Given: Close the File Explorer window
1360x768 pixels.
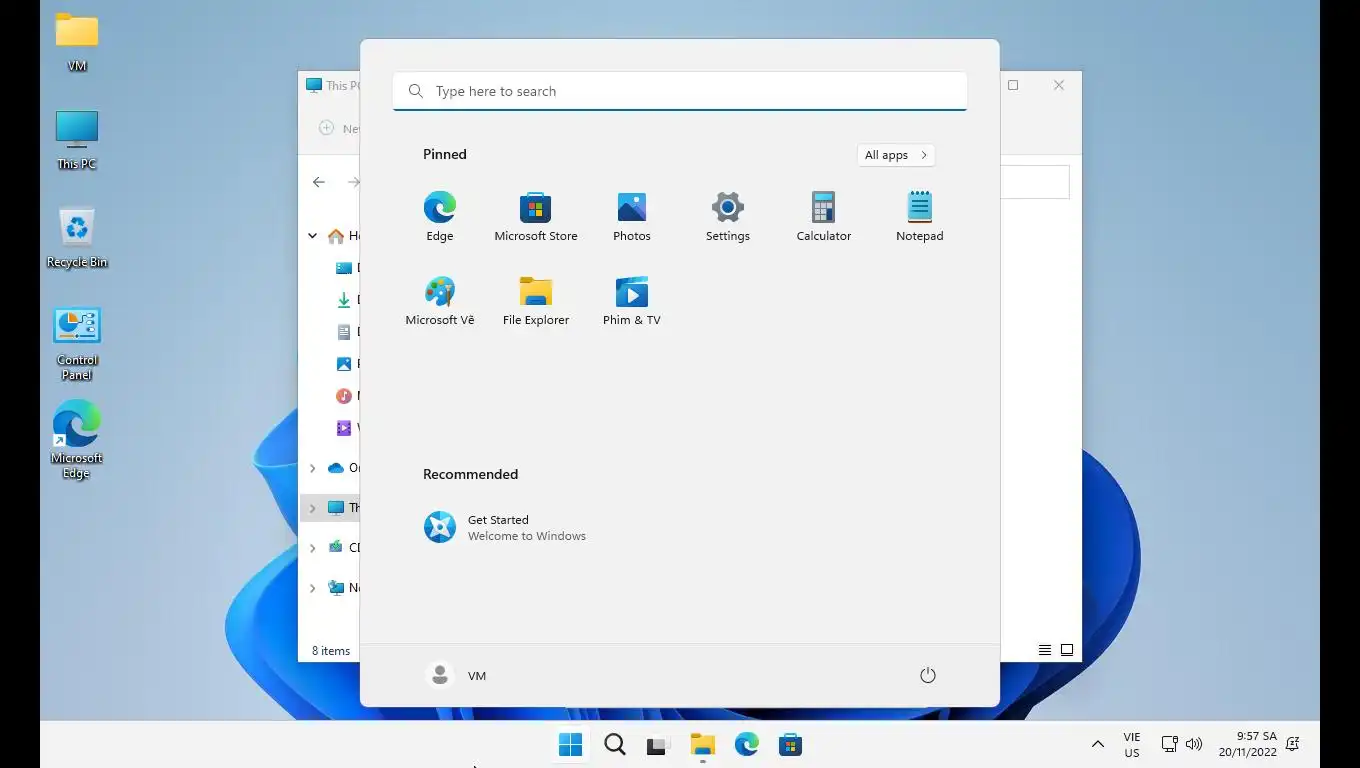Looking at the screenshot, I should [1059, 85].
